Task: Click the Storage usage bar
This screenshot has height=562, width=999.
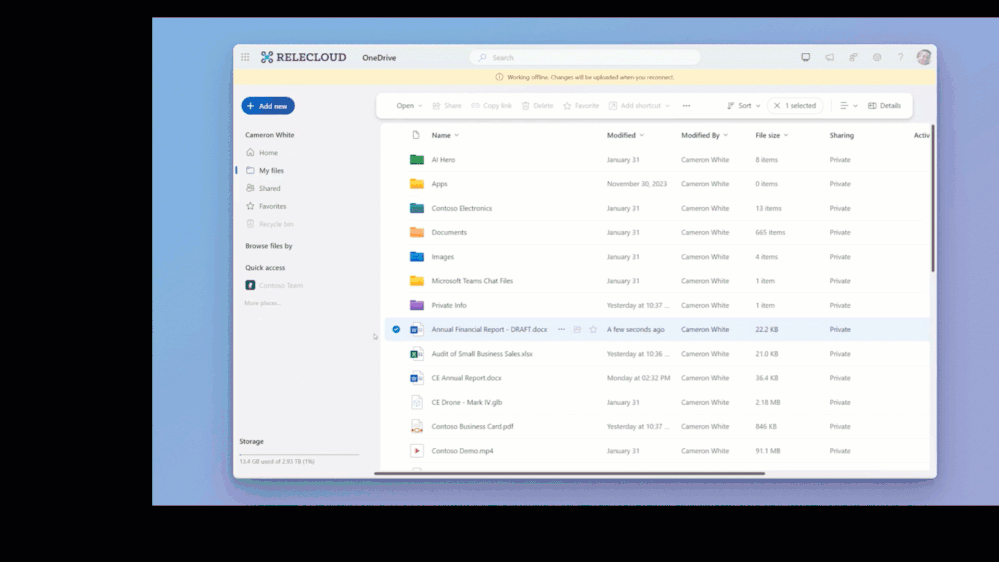Action: click(x=299, y=454)
